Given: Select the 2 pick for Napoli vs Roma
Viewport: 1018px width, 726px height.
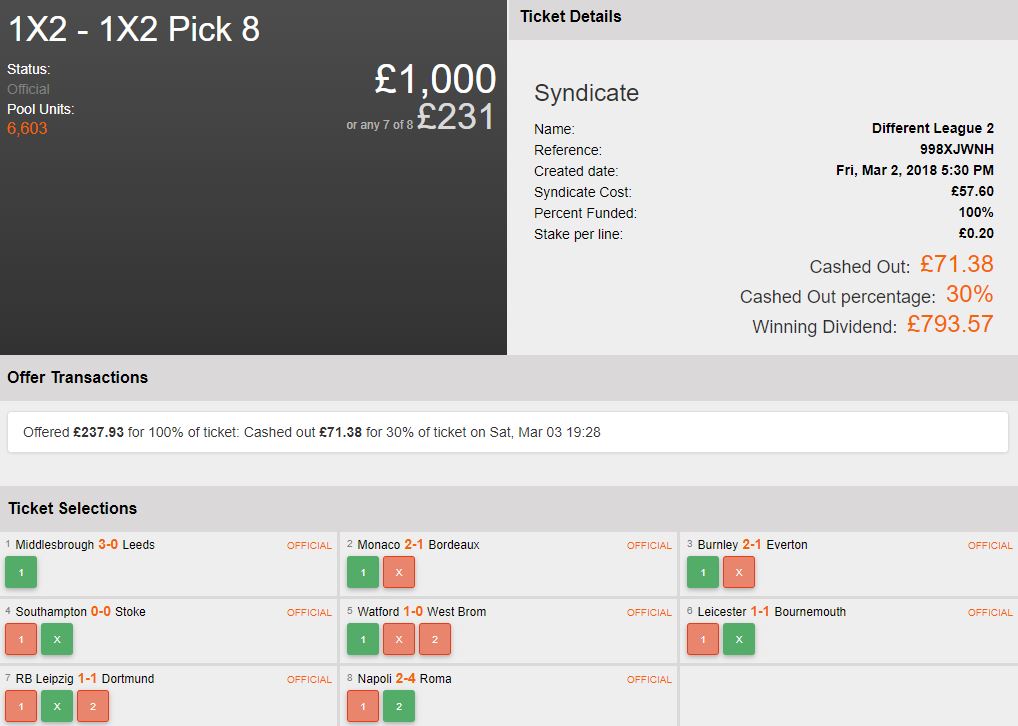Looking at the screenshot, I should 398,706.
